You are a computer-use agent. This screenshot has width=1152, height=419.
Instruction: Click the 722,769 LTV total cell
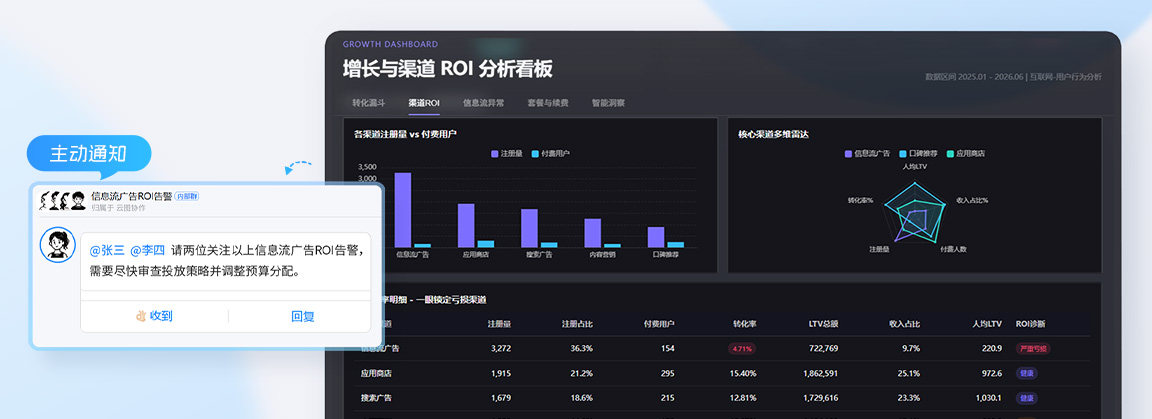(x=824, y=348)
